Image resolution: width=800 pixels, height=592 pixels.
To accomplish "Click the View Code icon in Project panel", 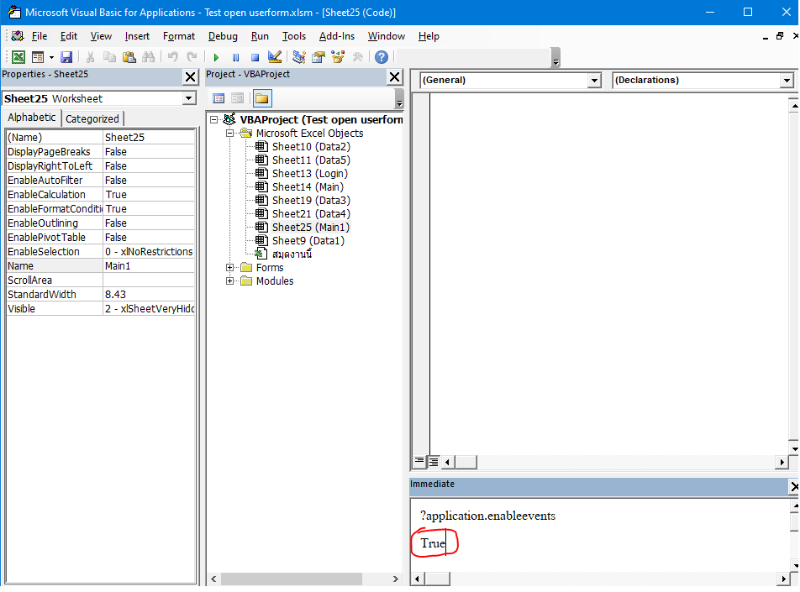I will 219,98.
